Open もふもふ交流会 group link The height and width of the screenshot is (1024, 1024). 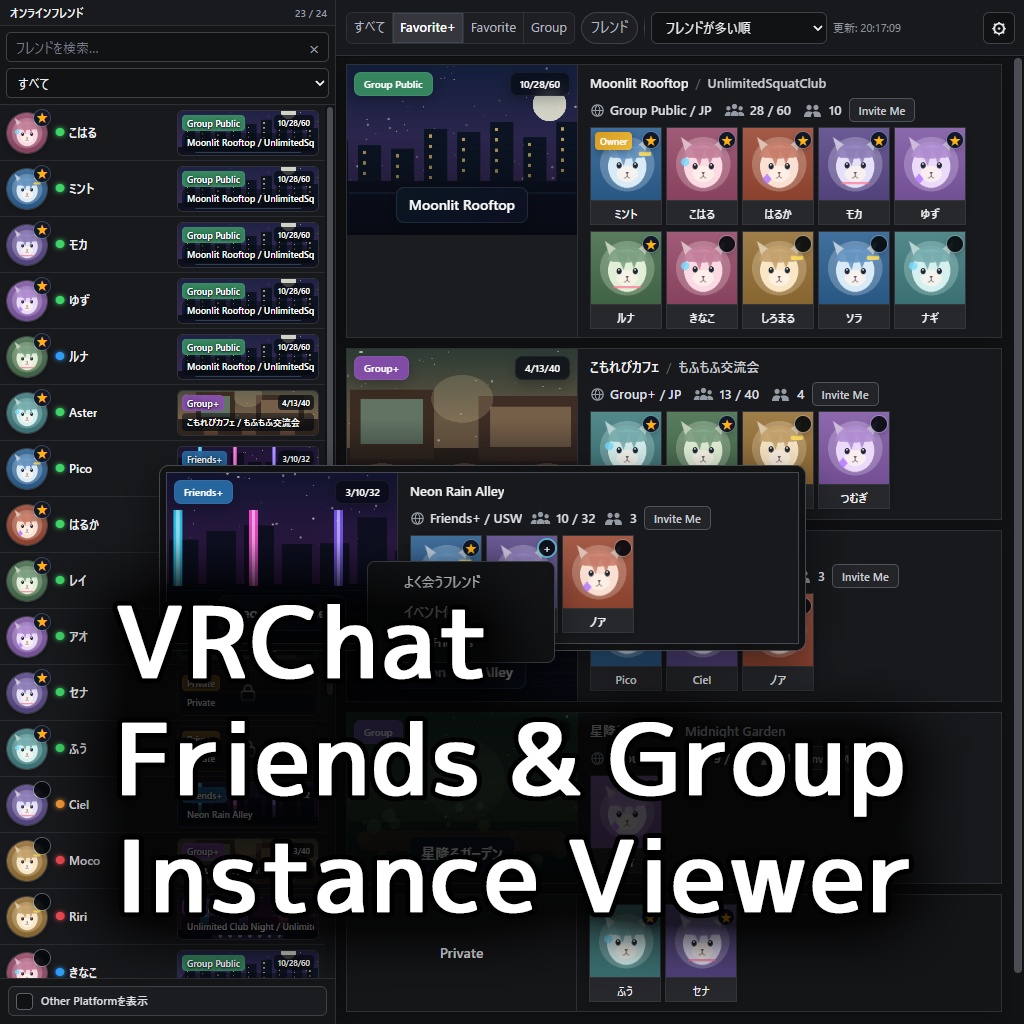point(718,367)
